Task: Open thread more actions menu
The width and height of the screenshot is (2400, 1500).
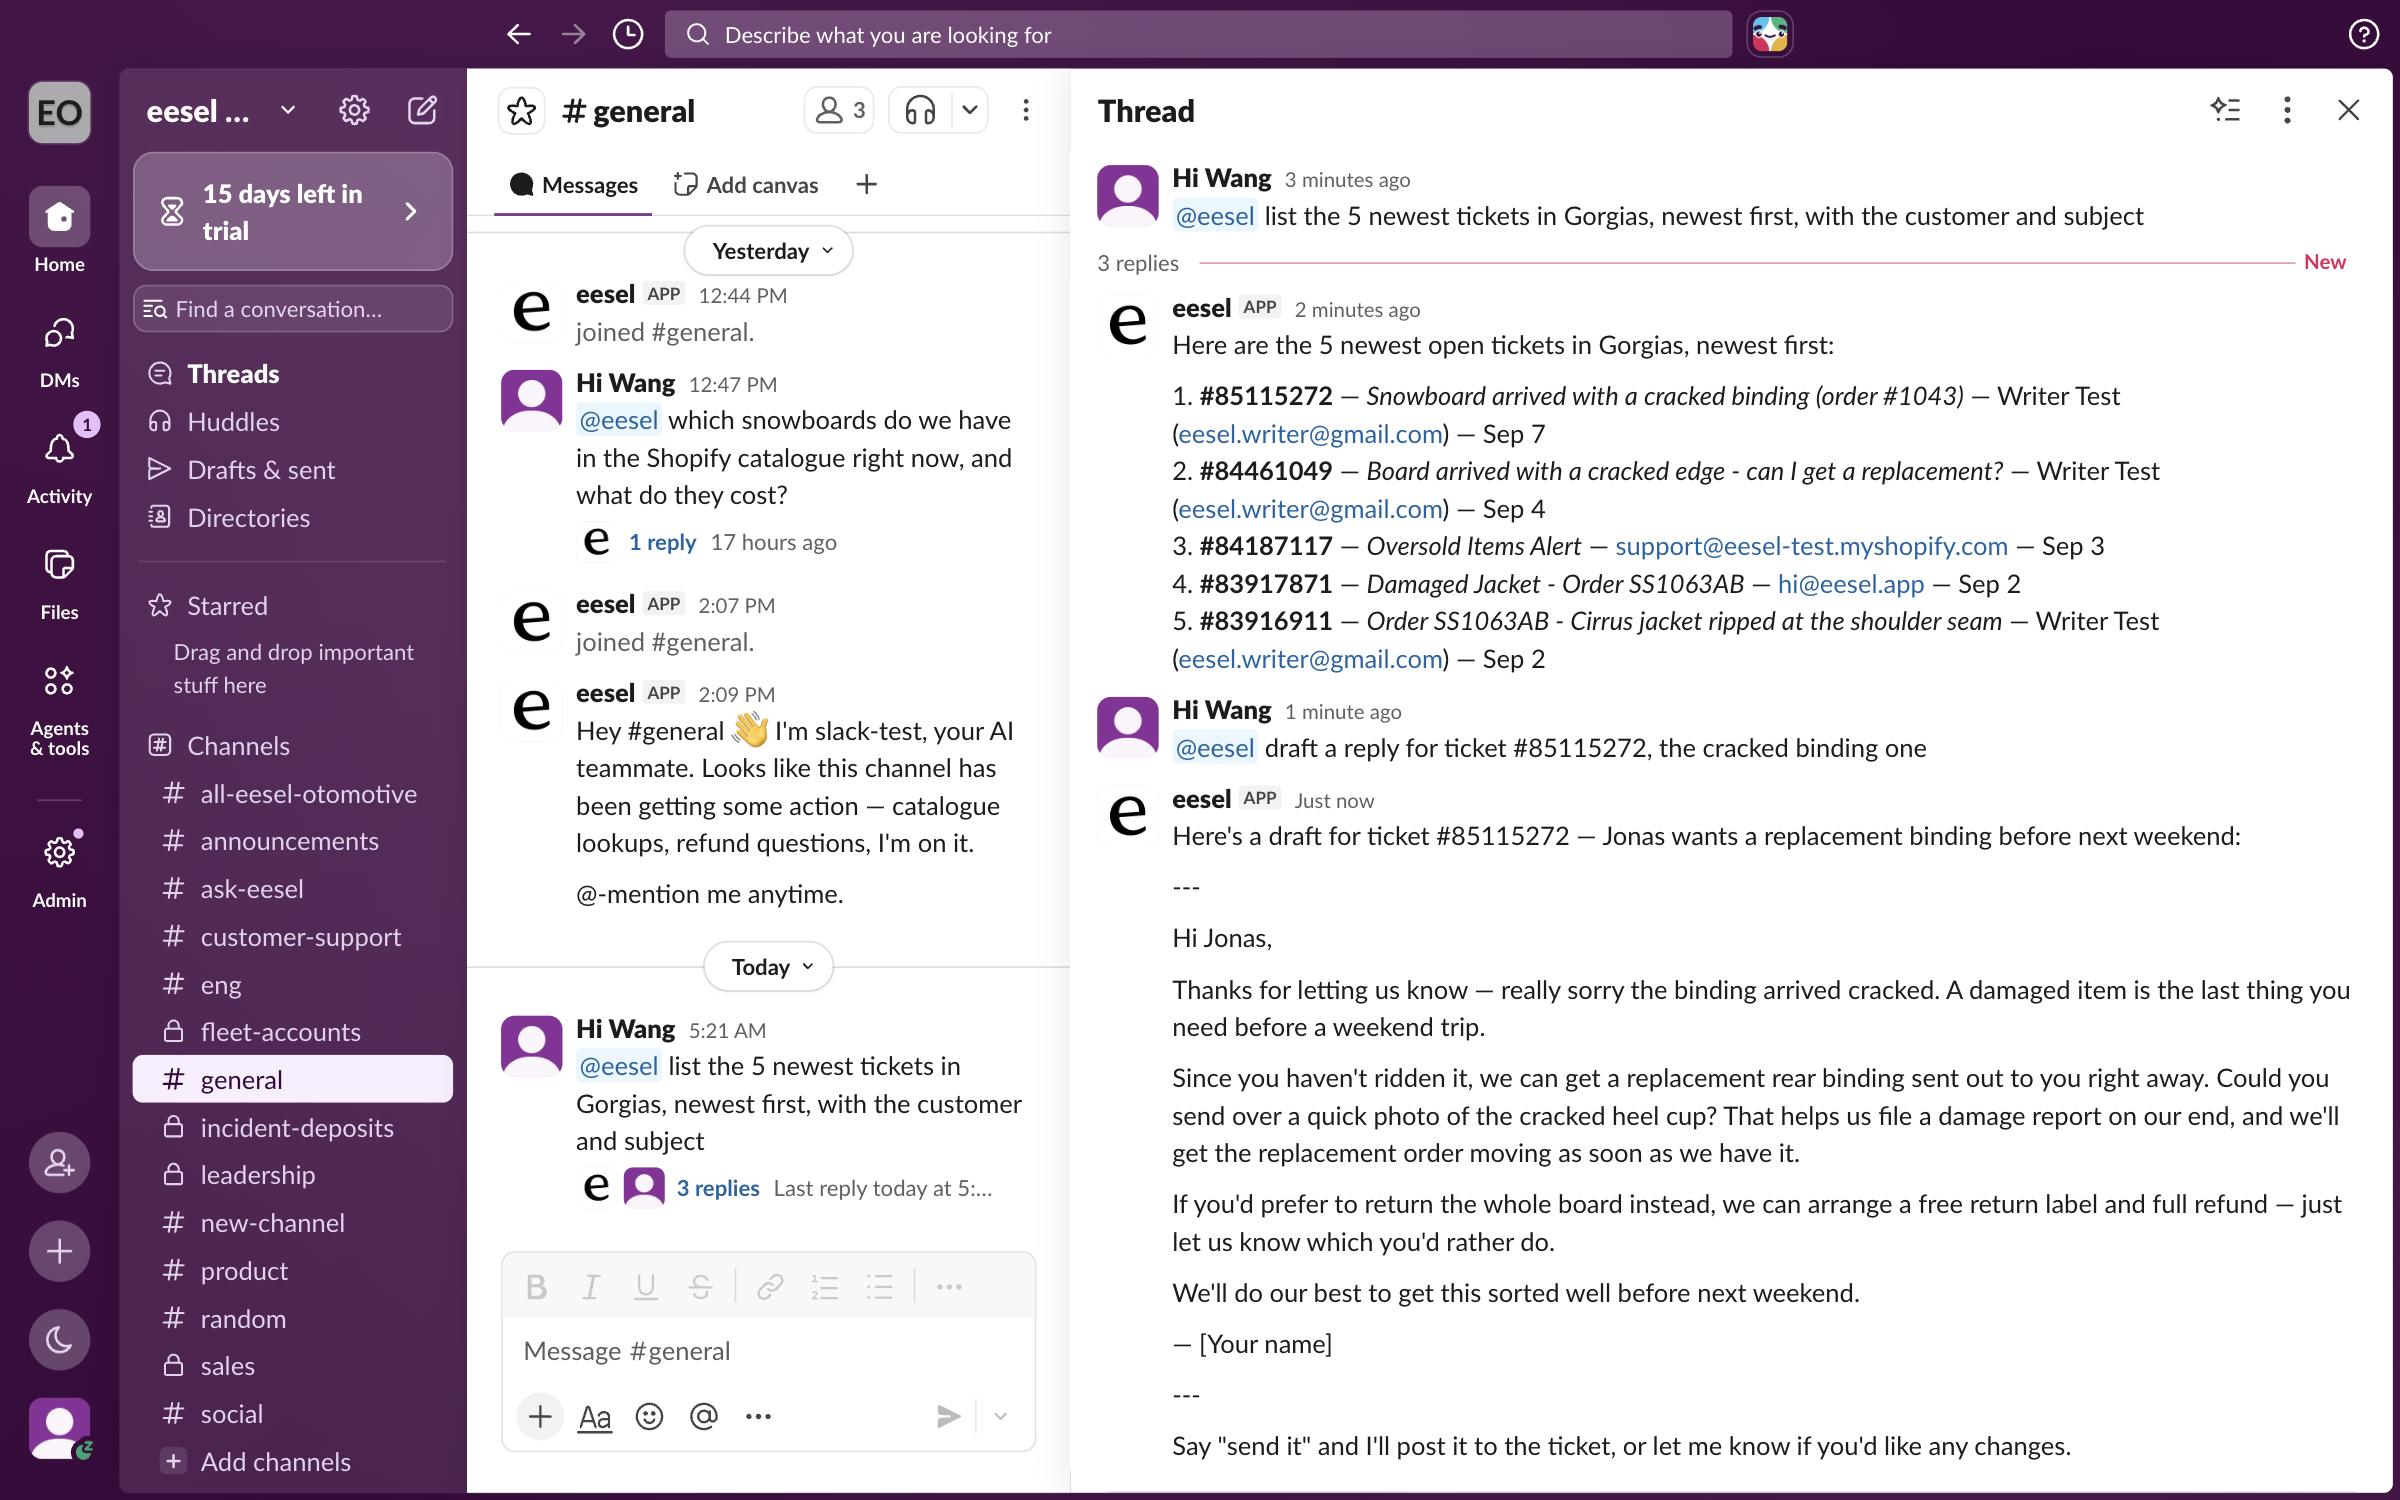Action: (x=2287, y=110)
